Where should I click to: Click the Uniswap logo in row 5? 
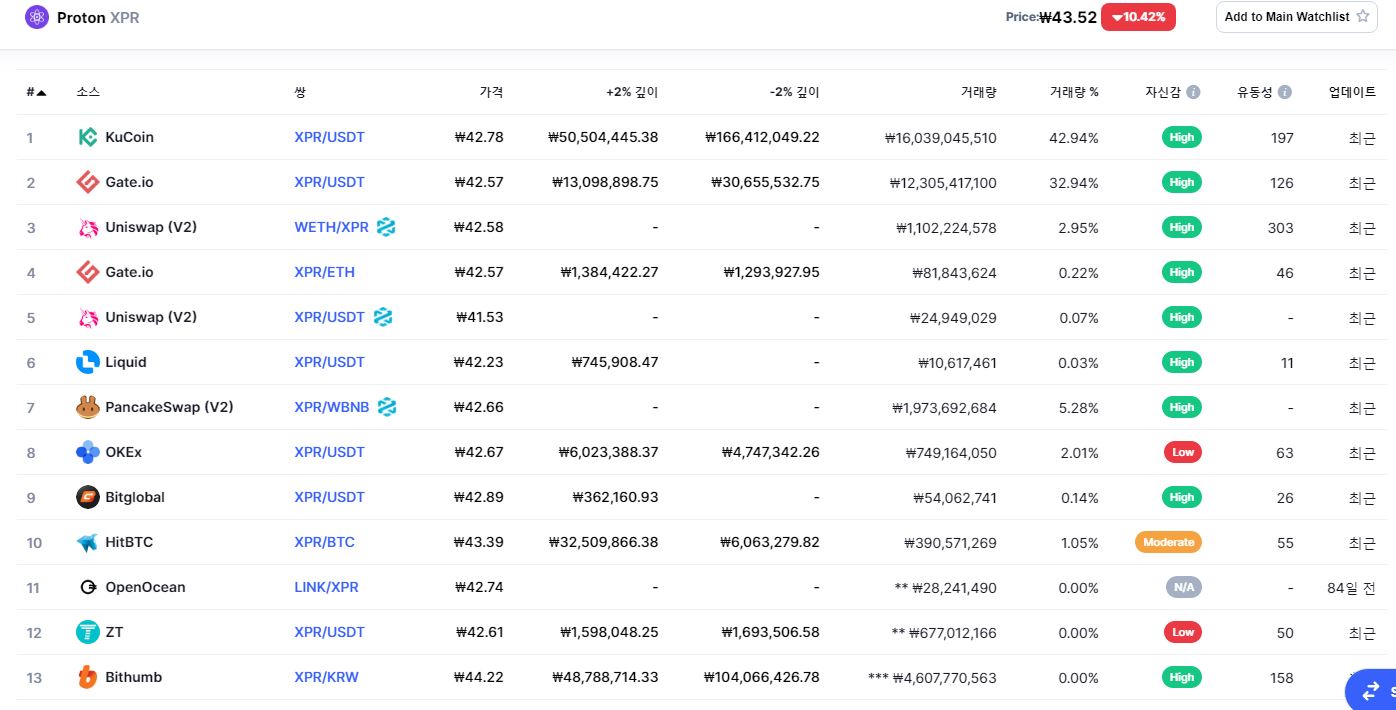[x=88, y=317]
